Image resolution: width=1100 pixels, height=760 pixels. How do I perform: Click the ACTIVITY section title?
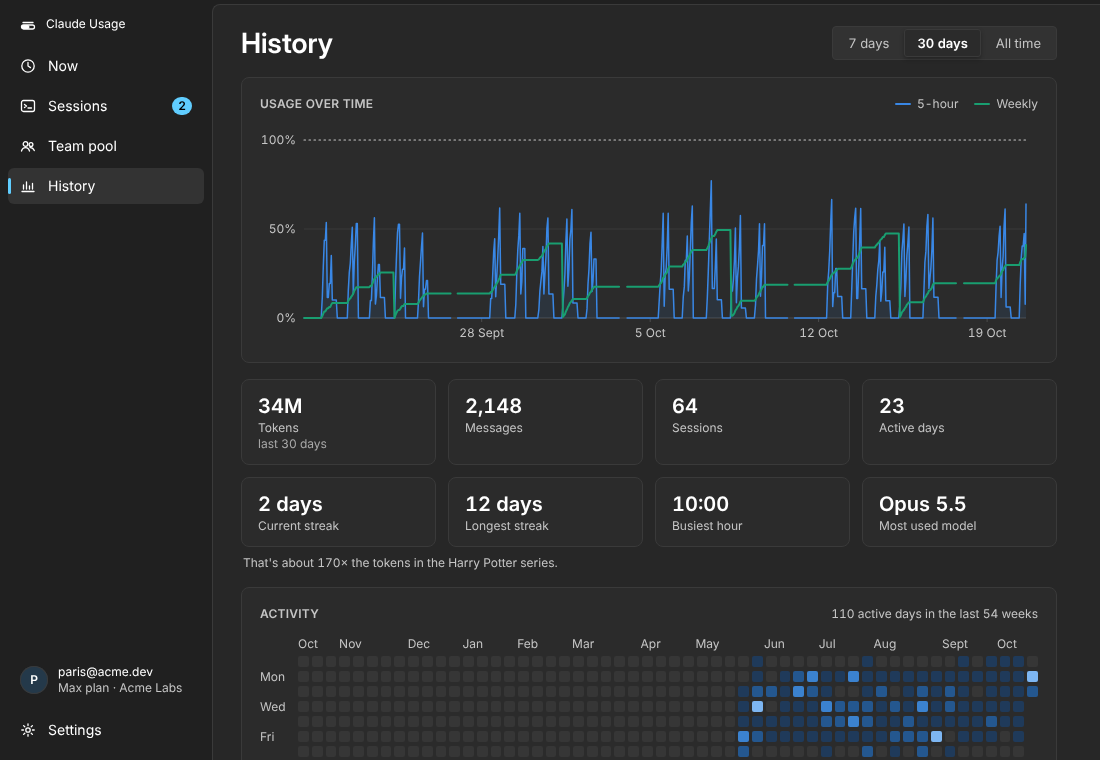289,614
